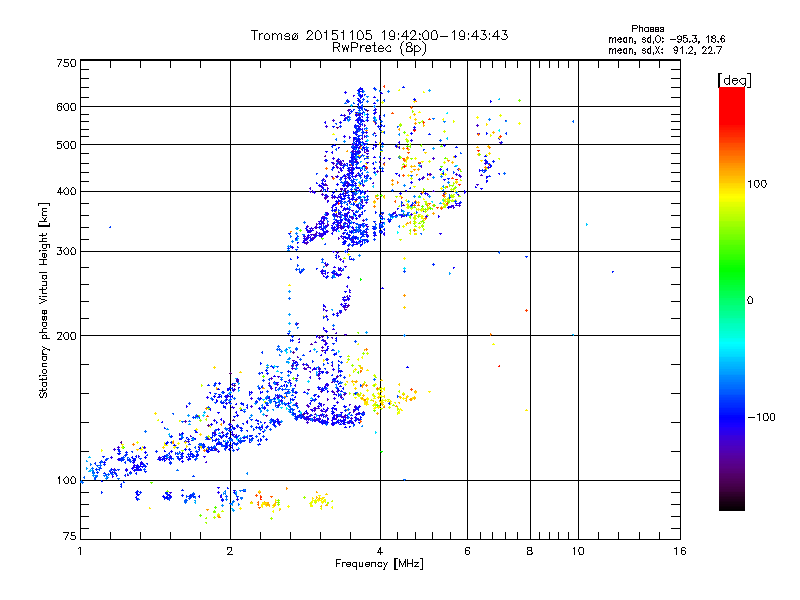Click the "2" frequency axis tick label
This screenshot has height=600, width=800.
pos(230,551)
